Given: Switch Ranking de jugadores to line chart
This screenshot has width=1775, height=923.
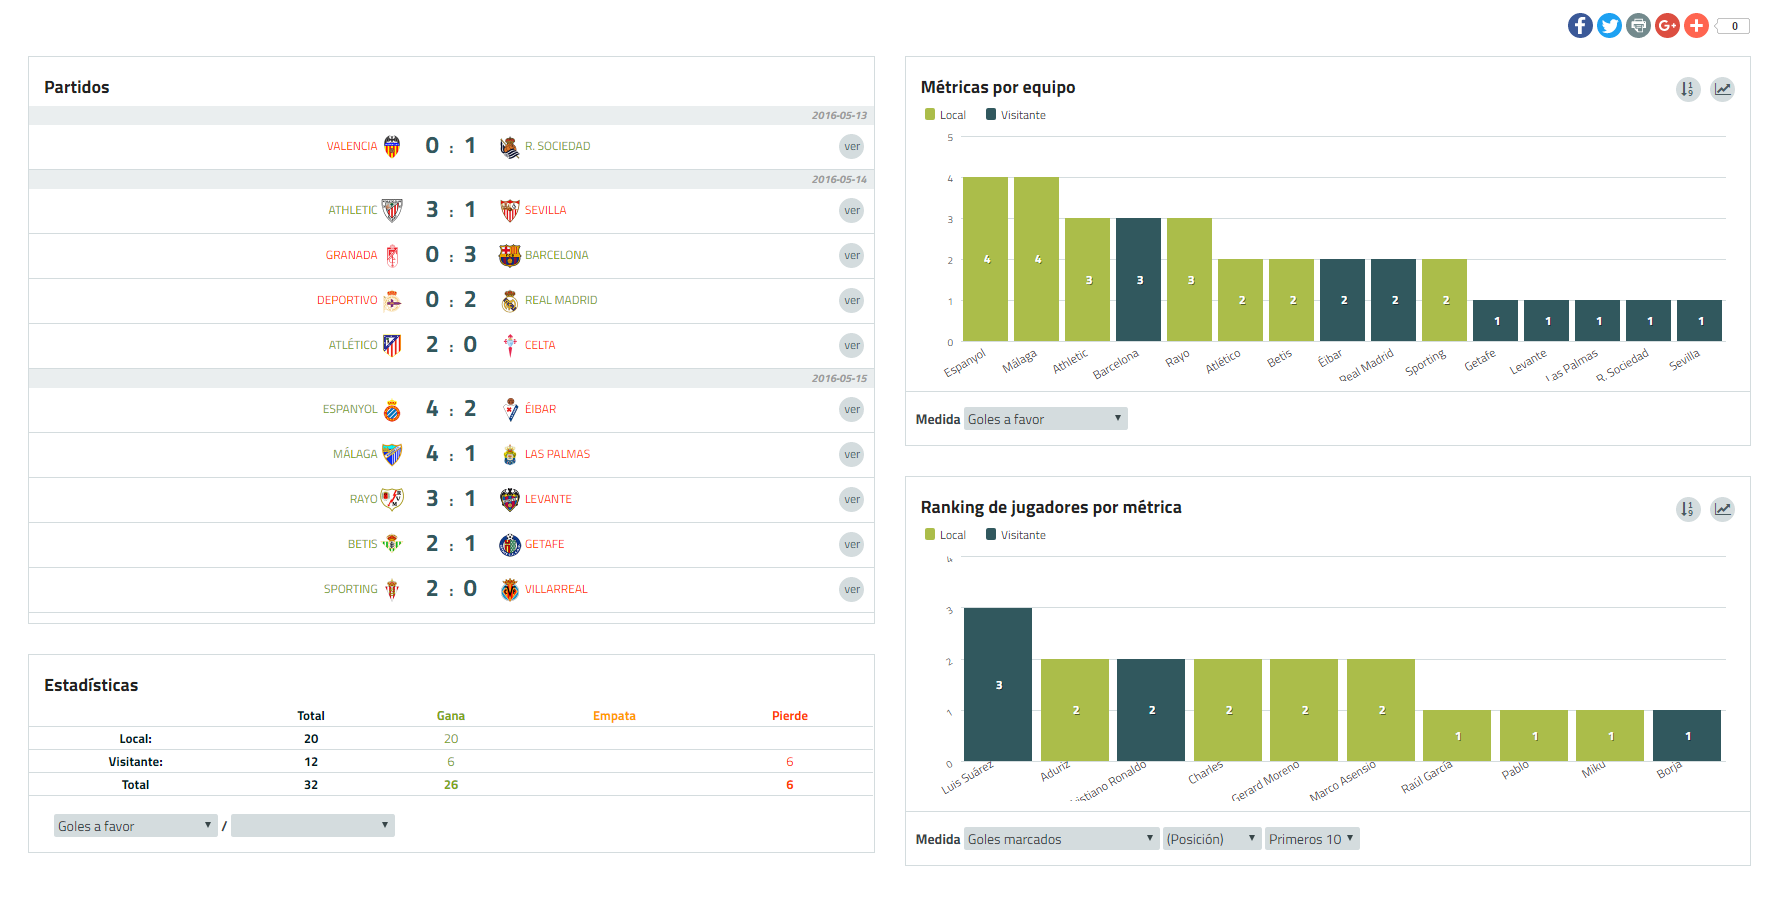Looking at the screenshot, I should pos(1722,509).
